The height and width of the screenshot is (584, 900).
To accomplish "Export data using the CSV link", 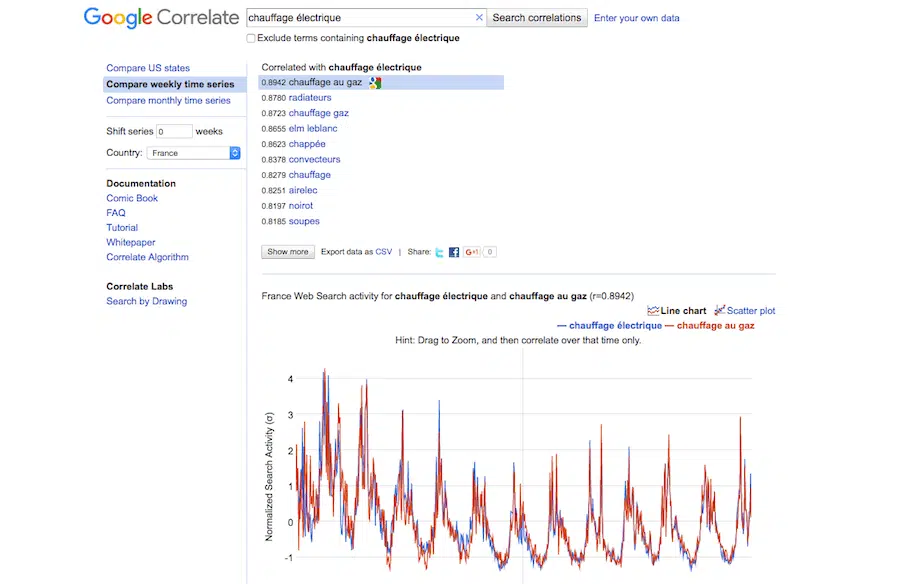I will click(384, 252).
